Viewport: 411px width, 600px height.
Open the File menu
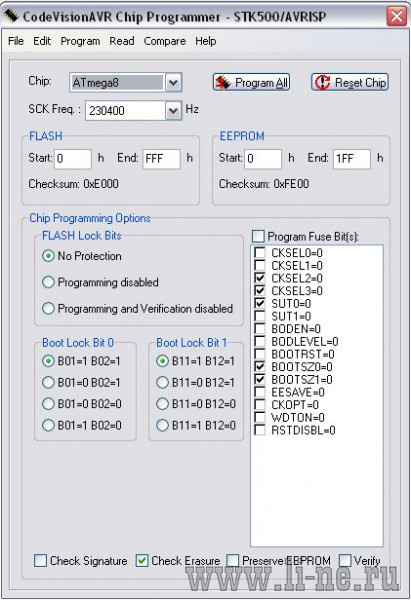pos(16,41)
